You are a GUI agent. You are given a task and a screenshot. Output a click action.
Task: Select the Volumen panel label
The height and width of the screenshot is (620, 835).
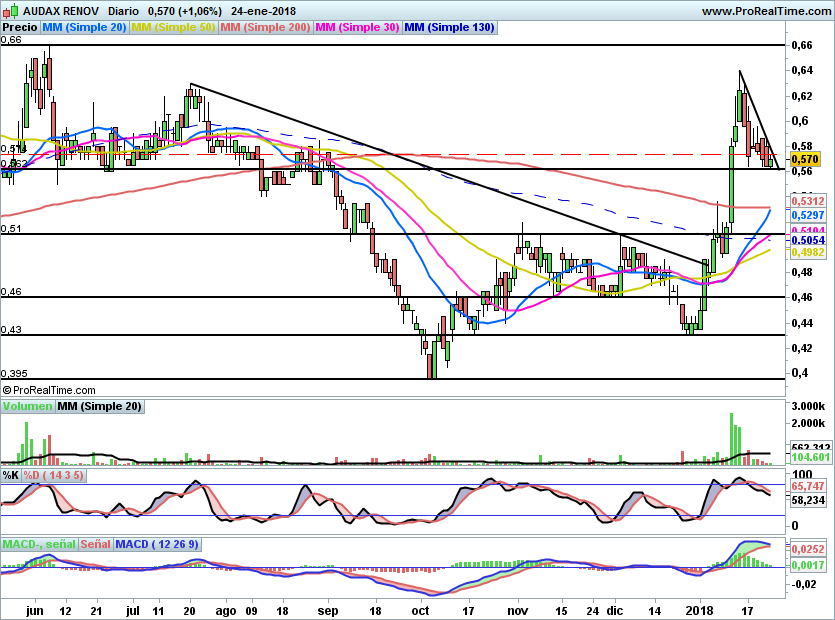[27, 406]
